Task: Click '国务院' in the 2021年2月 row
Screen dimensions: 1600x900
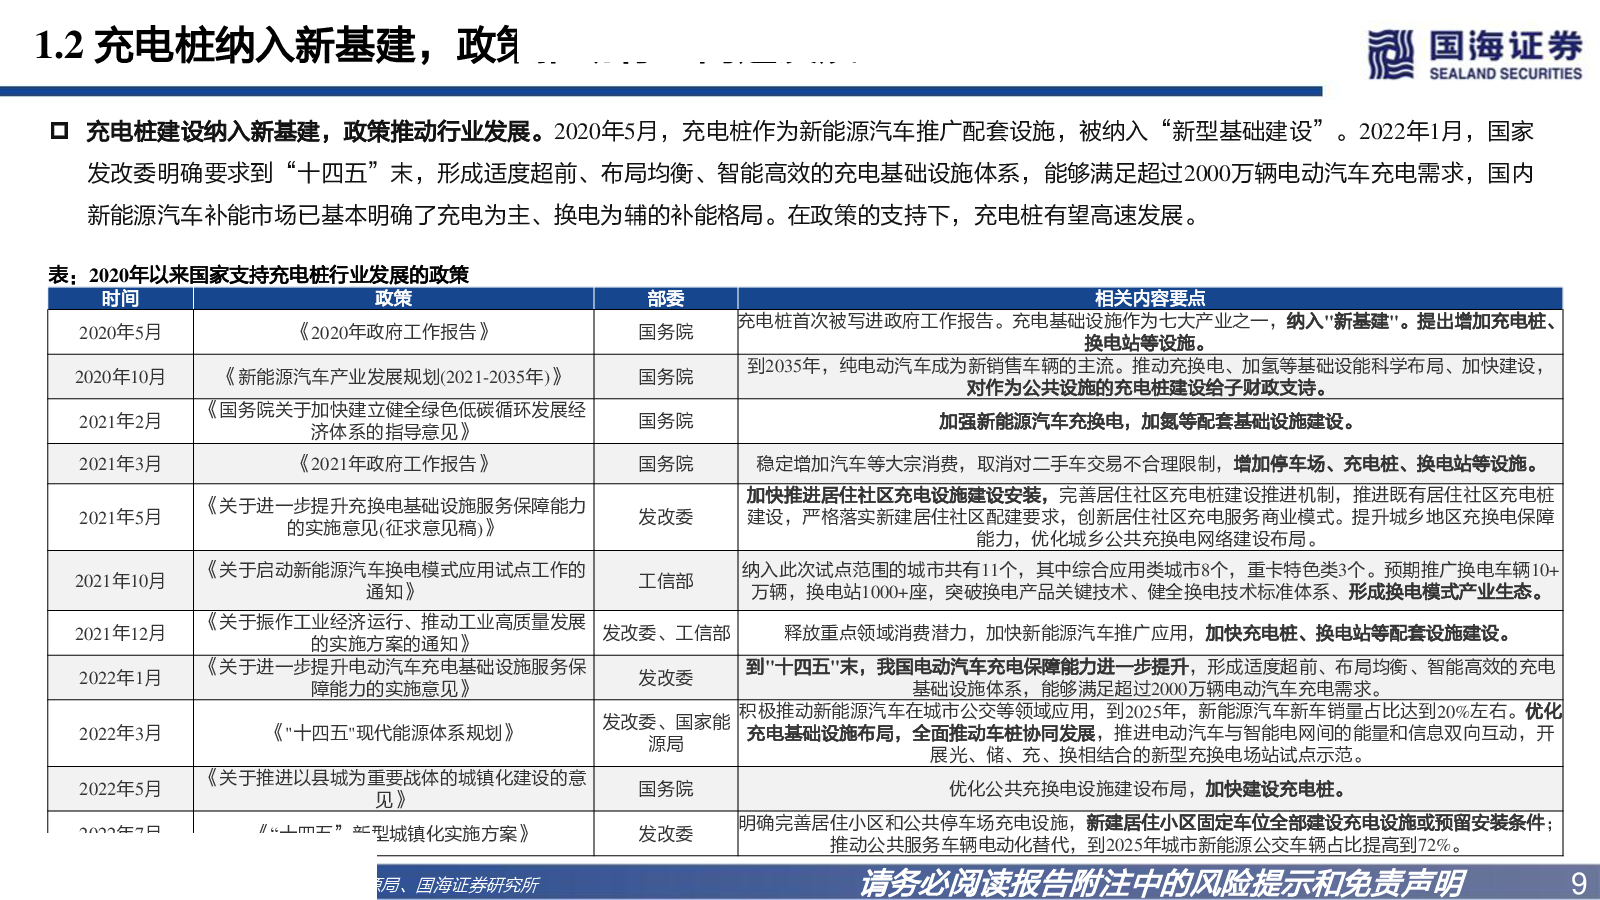Action: point(666,421)
